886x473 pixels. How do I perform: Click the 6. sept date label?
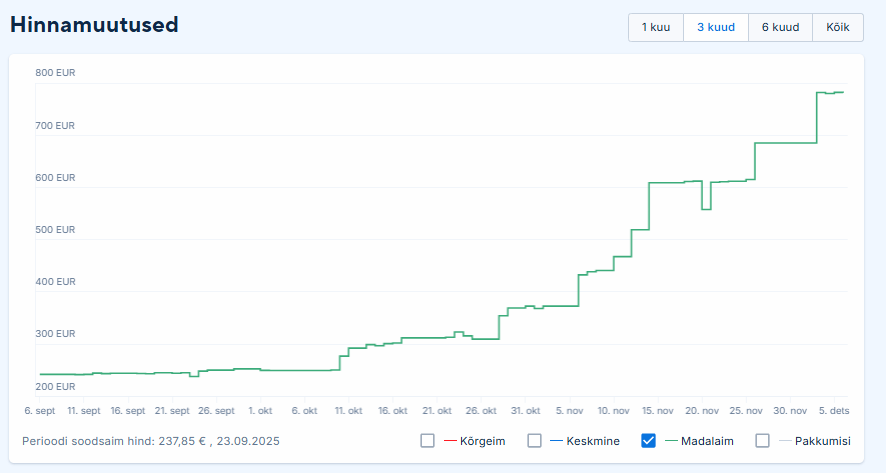click(x=41, y=411)
